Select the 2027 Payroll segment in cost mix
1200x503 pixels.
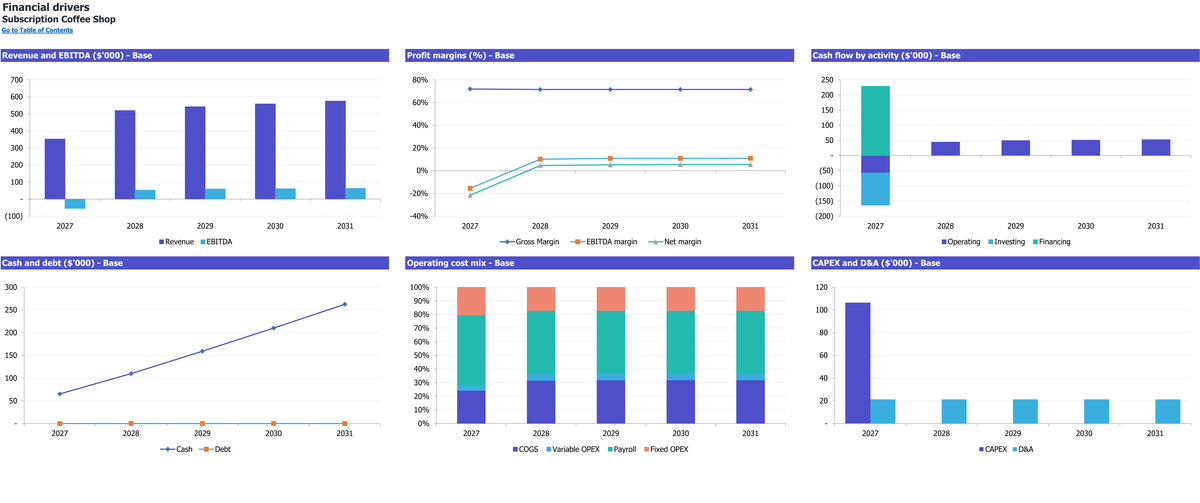pos(471,350)
